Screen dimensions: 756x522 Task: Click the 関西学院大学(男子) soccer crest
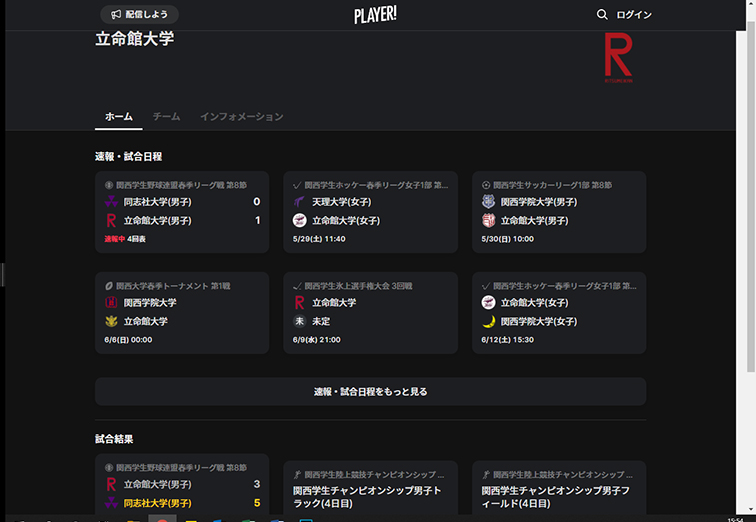(x=488, y=201)
